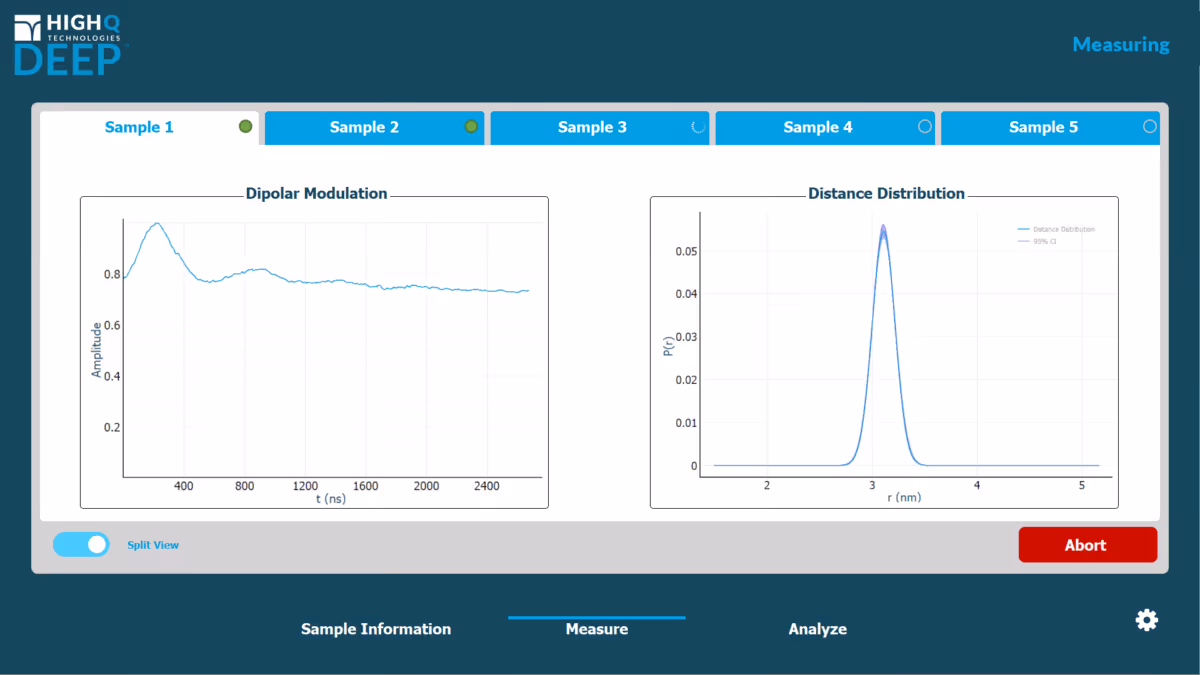Click Sample 4 empty status circle
Viewport: 1200px width, 675px height.
pyautogui.click(x=924, y=127)
